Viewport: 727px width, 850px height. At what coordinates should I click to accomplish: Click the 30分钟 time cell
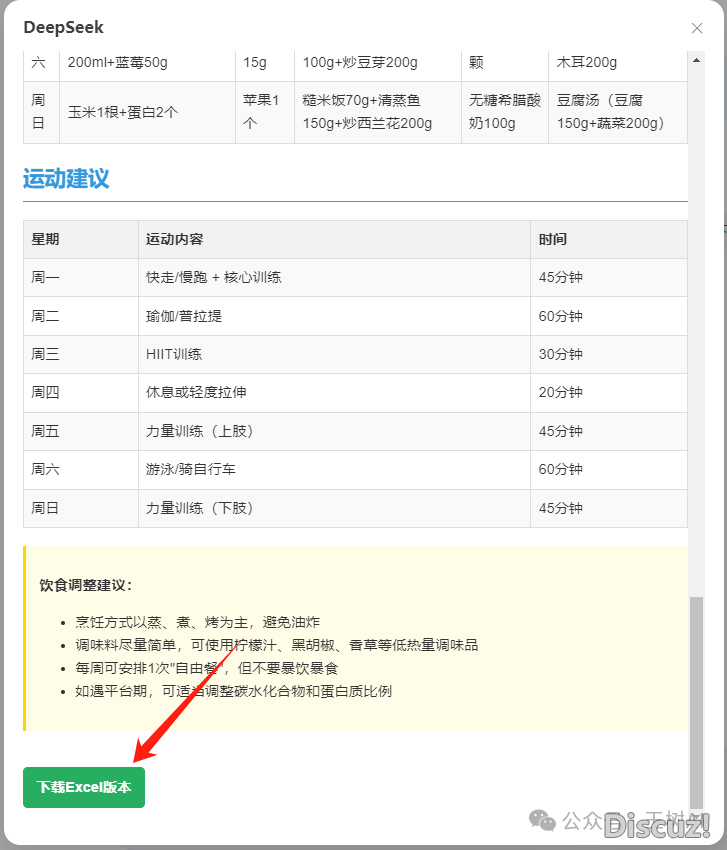pos(609,355)
